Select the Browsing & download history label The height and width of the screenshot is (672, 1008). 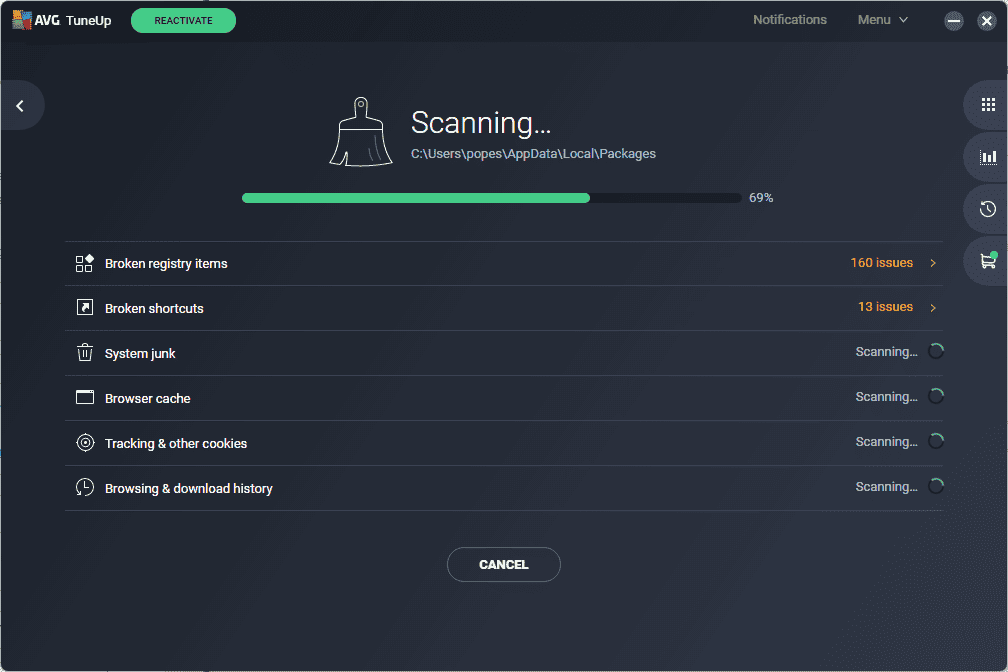point(189,489)
